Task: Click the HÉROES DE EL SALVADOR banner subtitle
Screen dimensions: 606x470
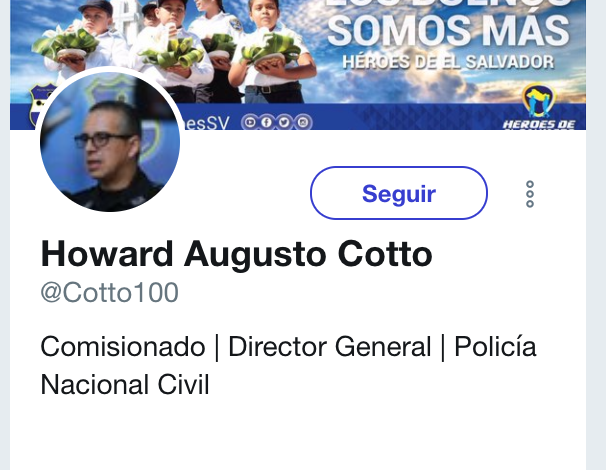Action: [x=448, y=62]
